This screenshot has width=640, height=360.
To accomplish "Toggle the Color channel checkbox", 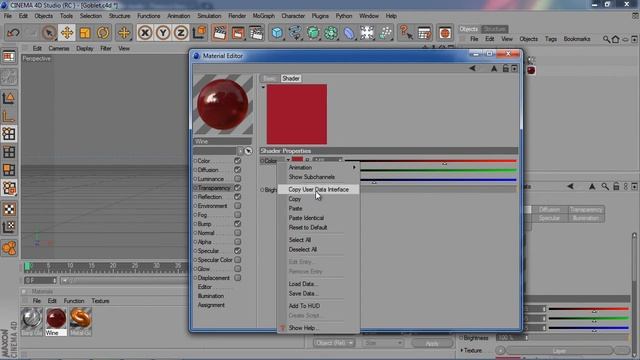I will [238, 161].
